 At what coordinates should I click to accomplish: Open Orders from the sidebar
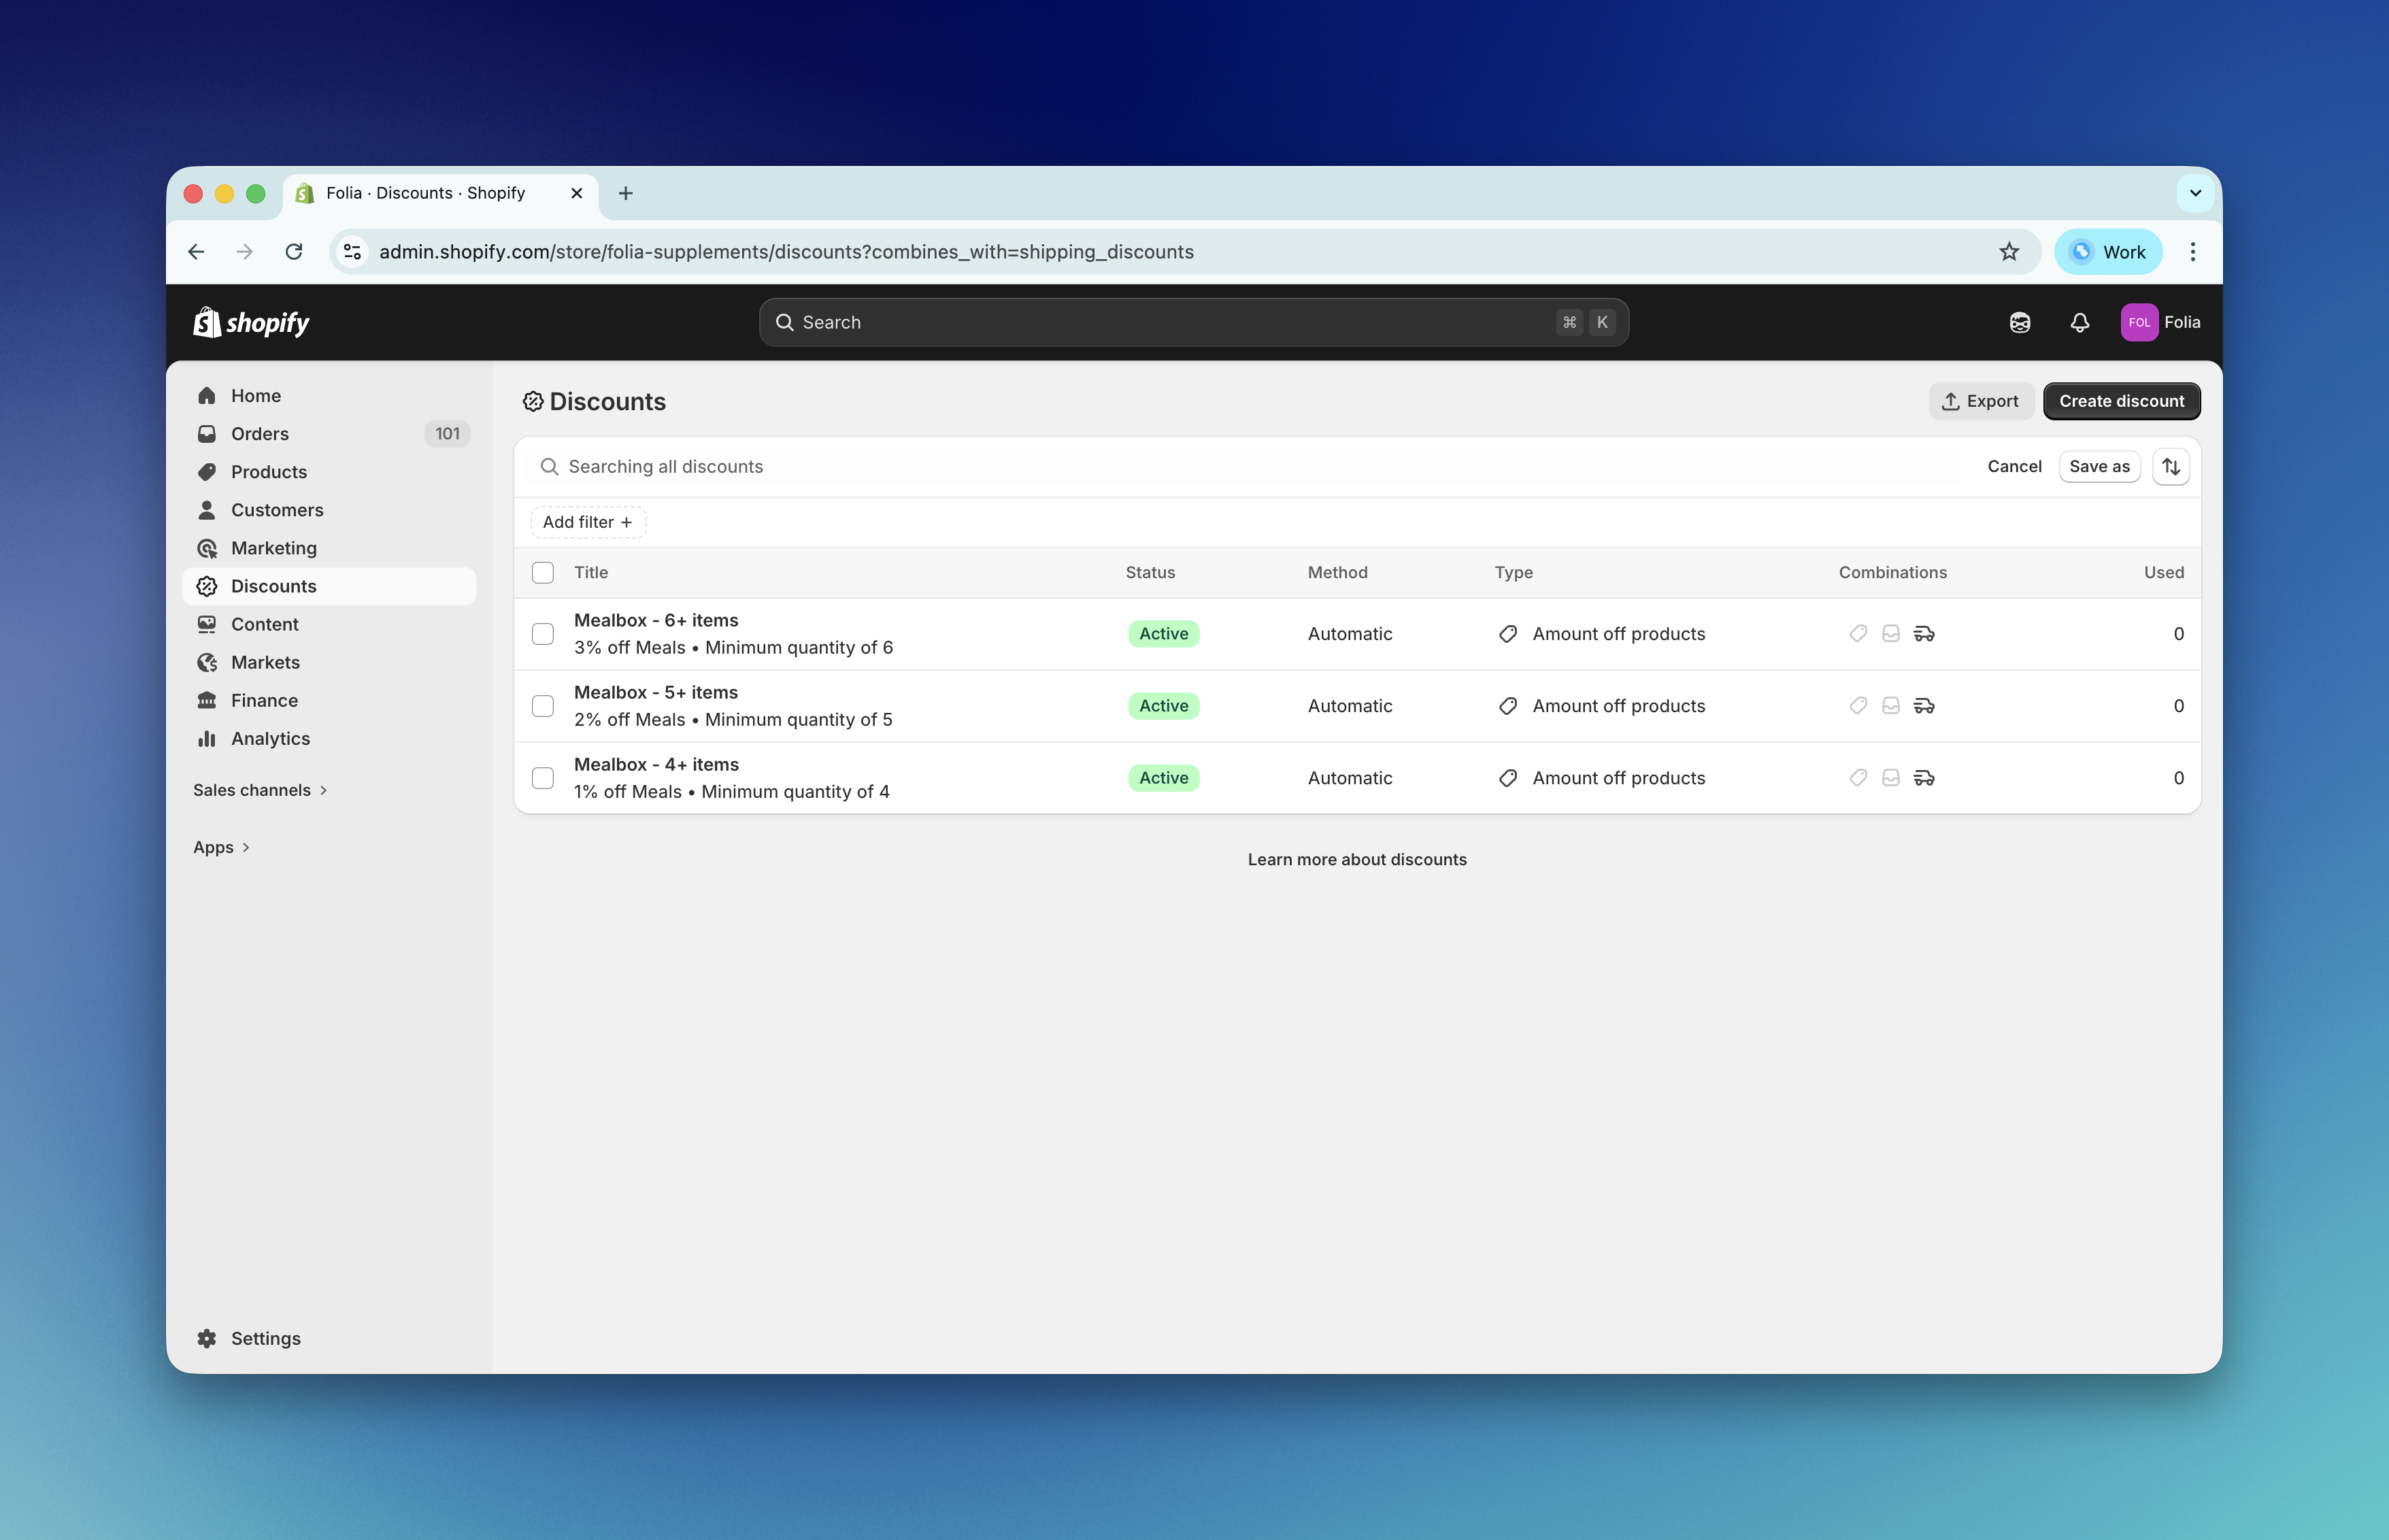point(260,433)
